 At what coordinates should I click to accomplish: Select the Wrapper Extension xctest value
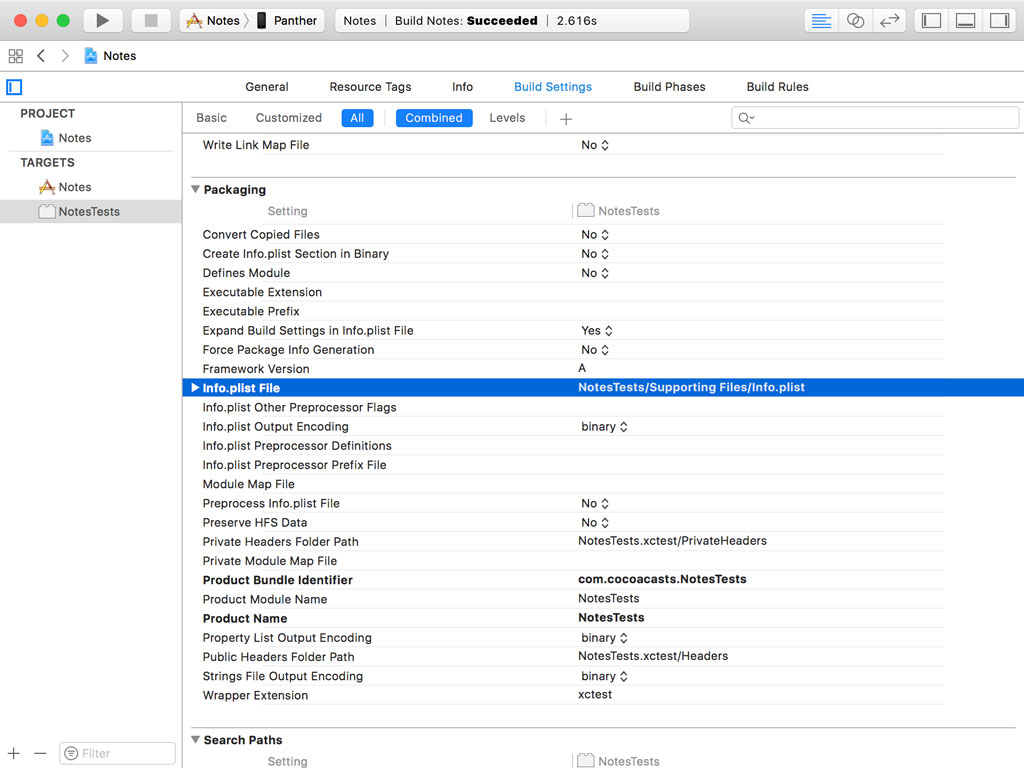click(595, 695)
